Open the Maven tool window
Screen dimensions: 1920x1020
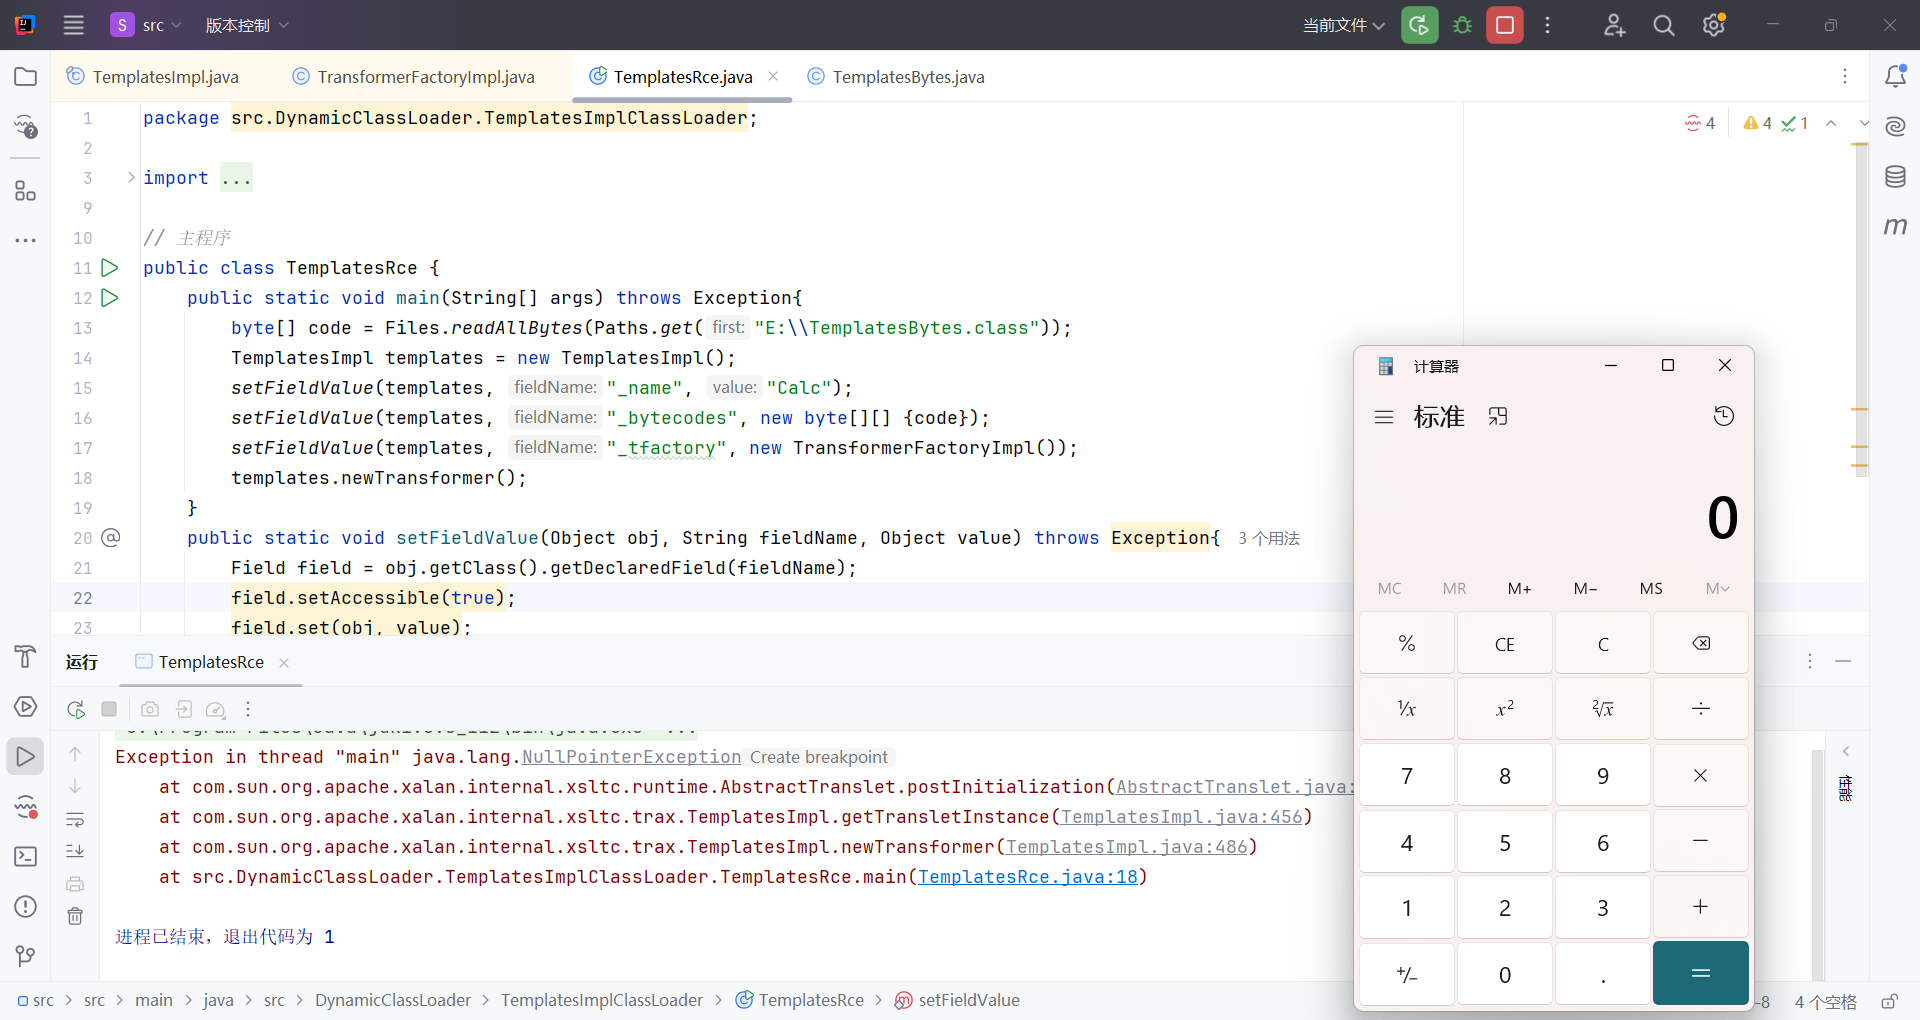1895,227
